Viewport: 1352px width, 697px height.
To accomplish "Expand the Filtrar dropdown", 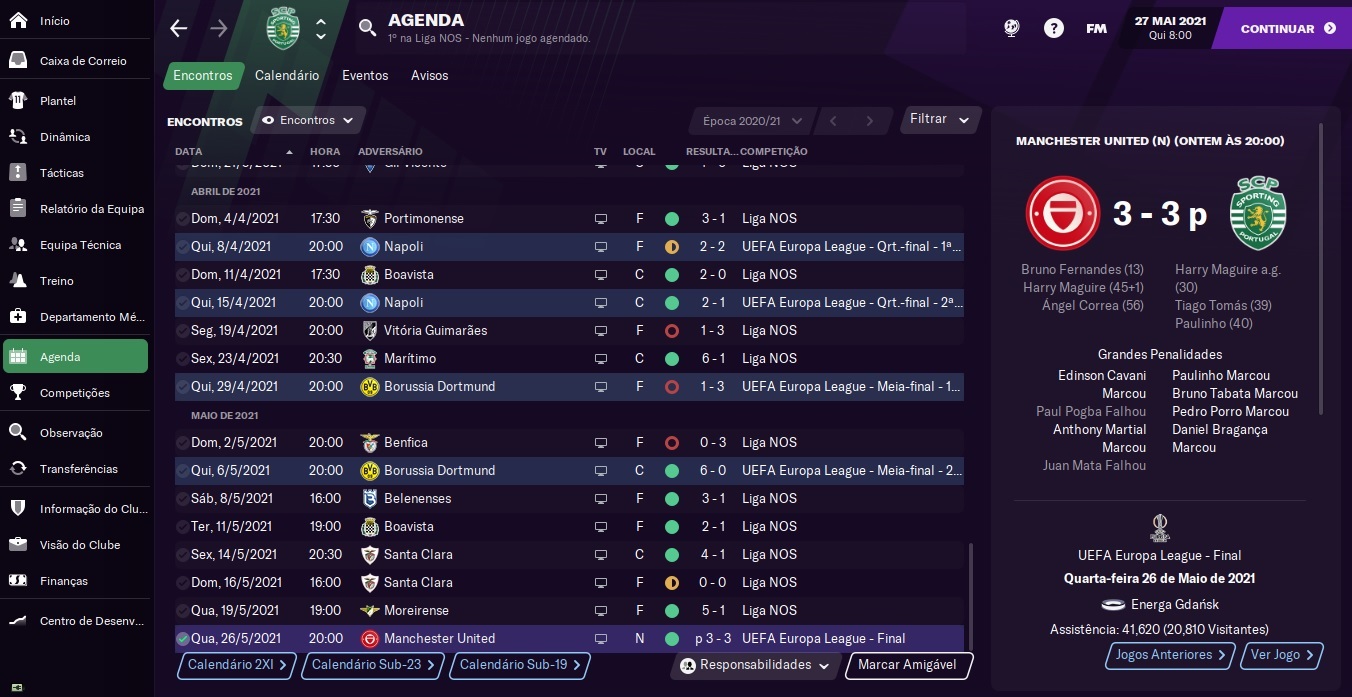I will pos(941,119).
